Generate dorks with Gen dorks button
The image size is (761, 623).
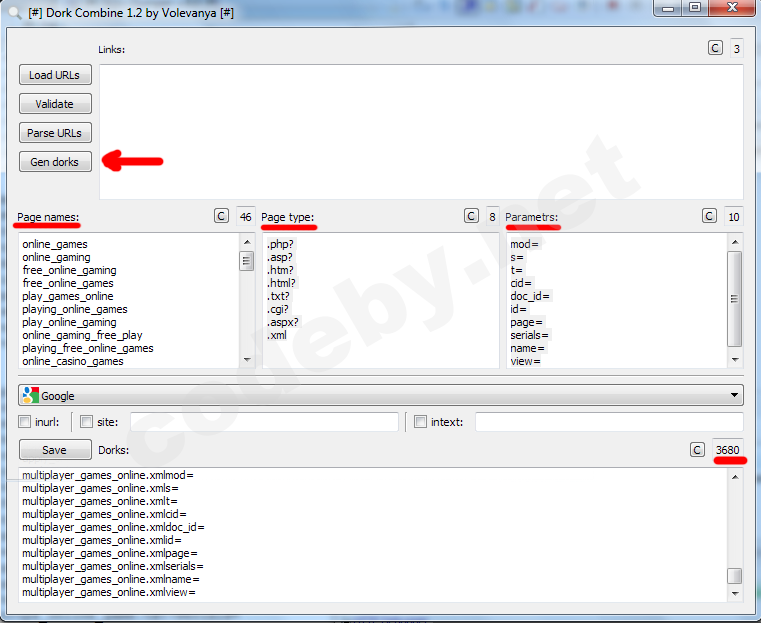coord(55,162)
